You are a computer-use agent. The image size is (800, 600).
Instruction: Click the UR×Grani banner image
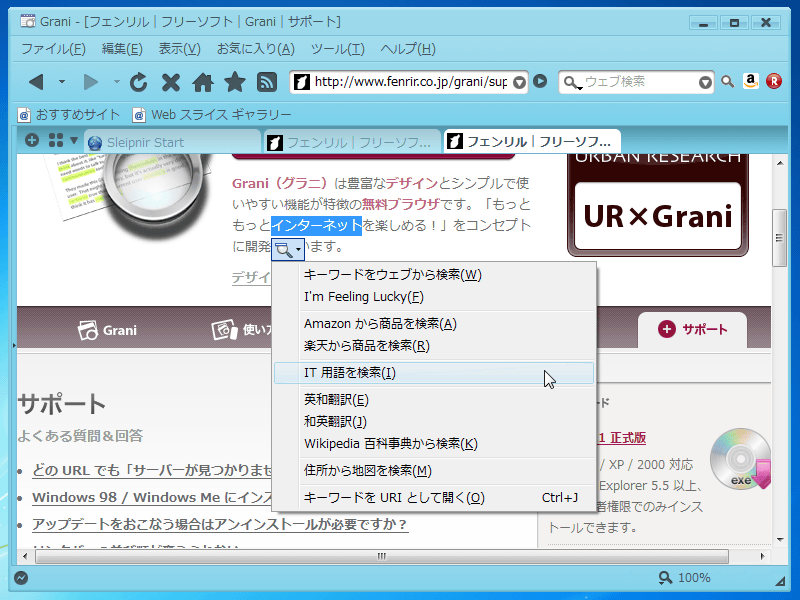(658, 205)
